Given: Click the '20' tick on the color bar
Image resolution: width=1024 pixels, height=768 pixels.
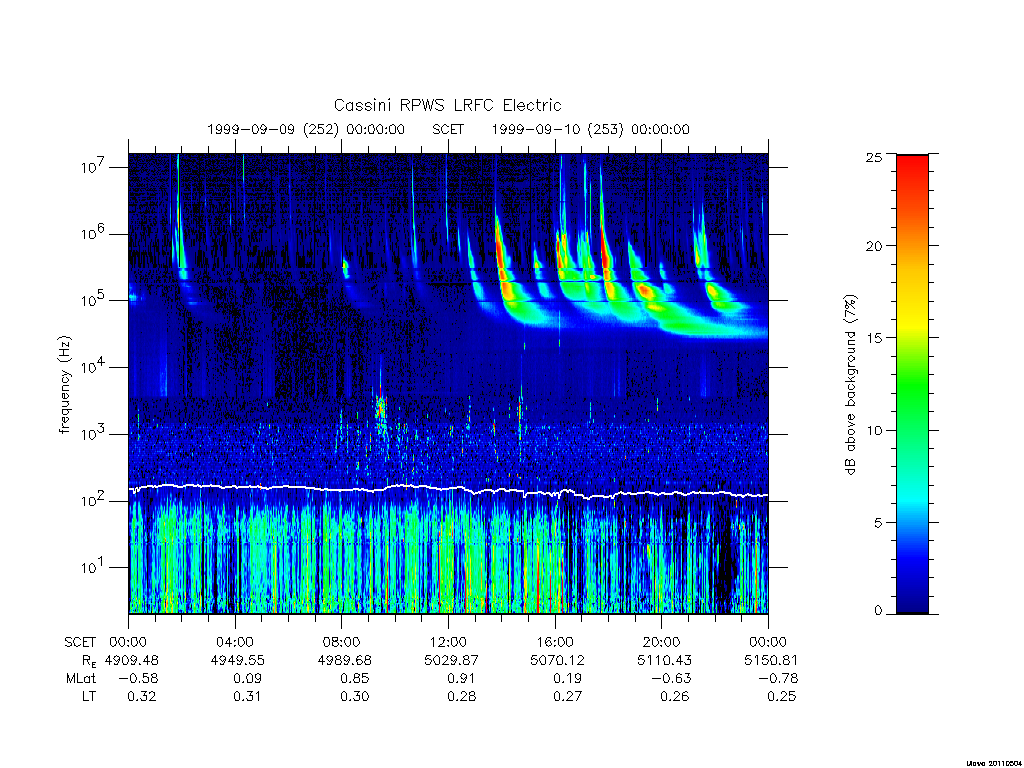Looking at the screenshot, I should point(873,246).
